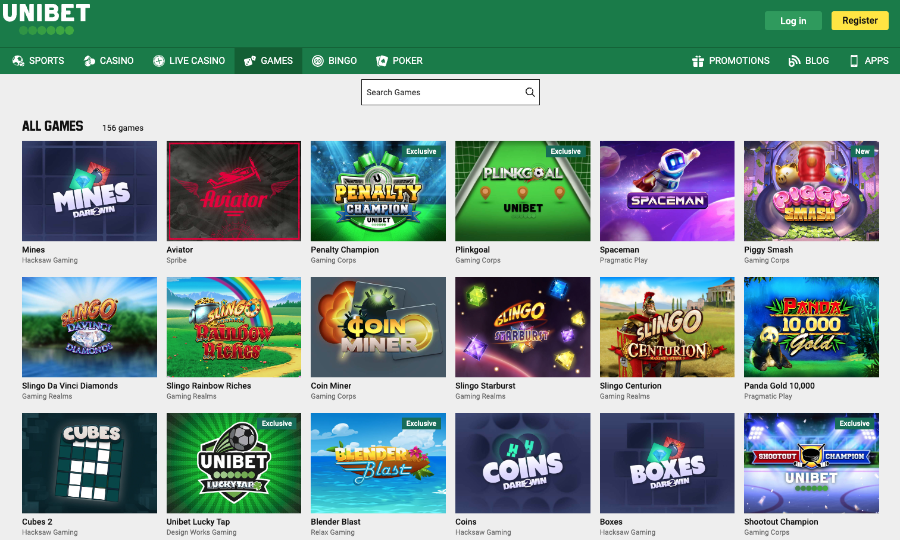Click the Bingo ball icon
900x540 pixels.
tap(317, 61)
